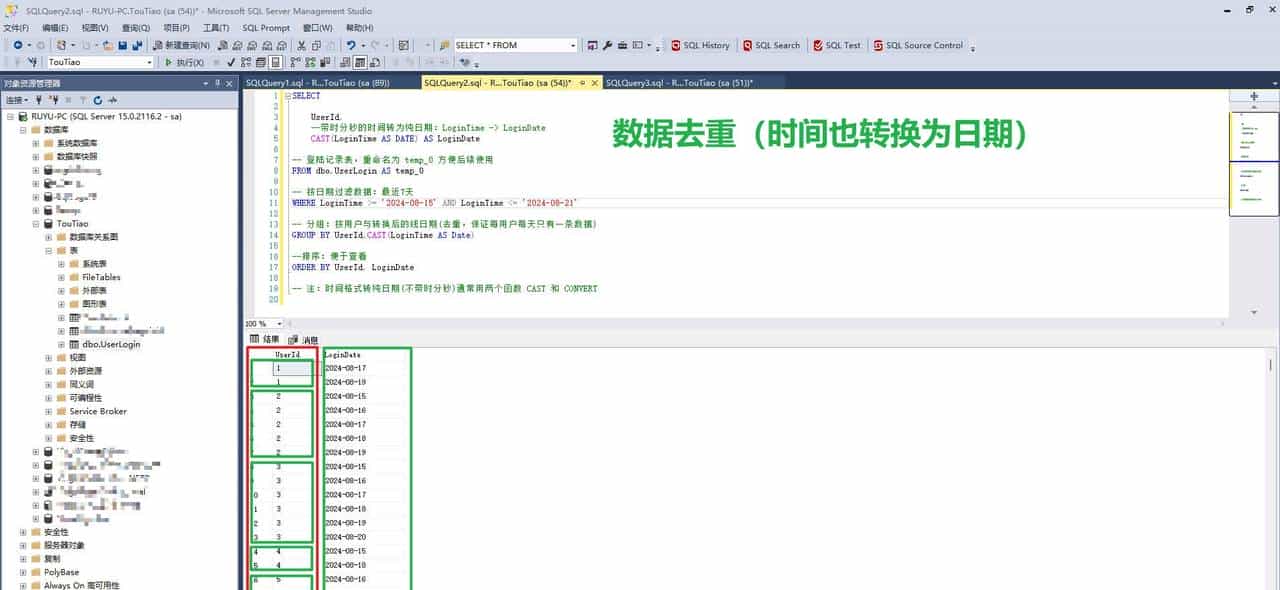Viewport: 1280px width, 590px height.
Task: Open the SQL Prompt menu
Action: [267, 28]
